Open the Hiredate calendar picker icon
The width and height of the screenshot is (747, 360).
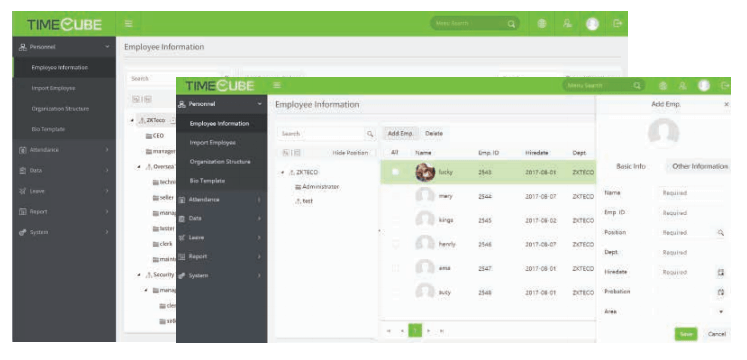[x=721, y=272]
